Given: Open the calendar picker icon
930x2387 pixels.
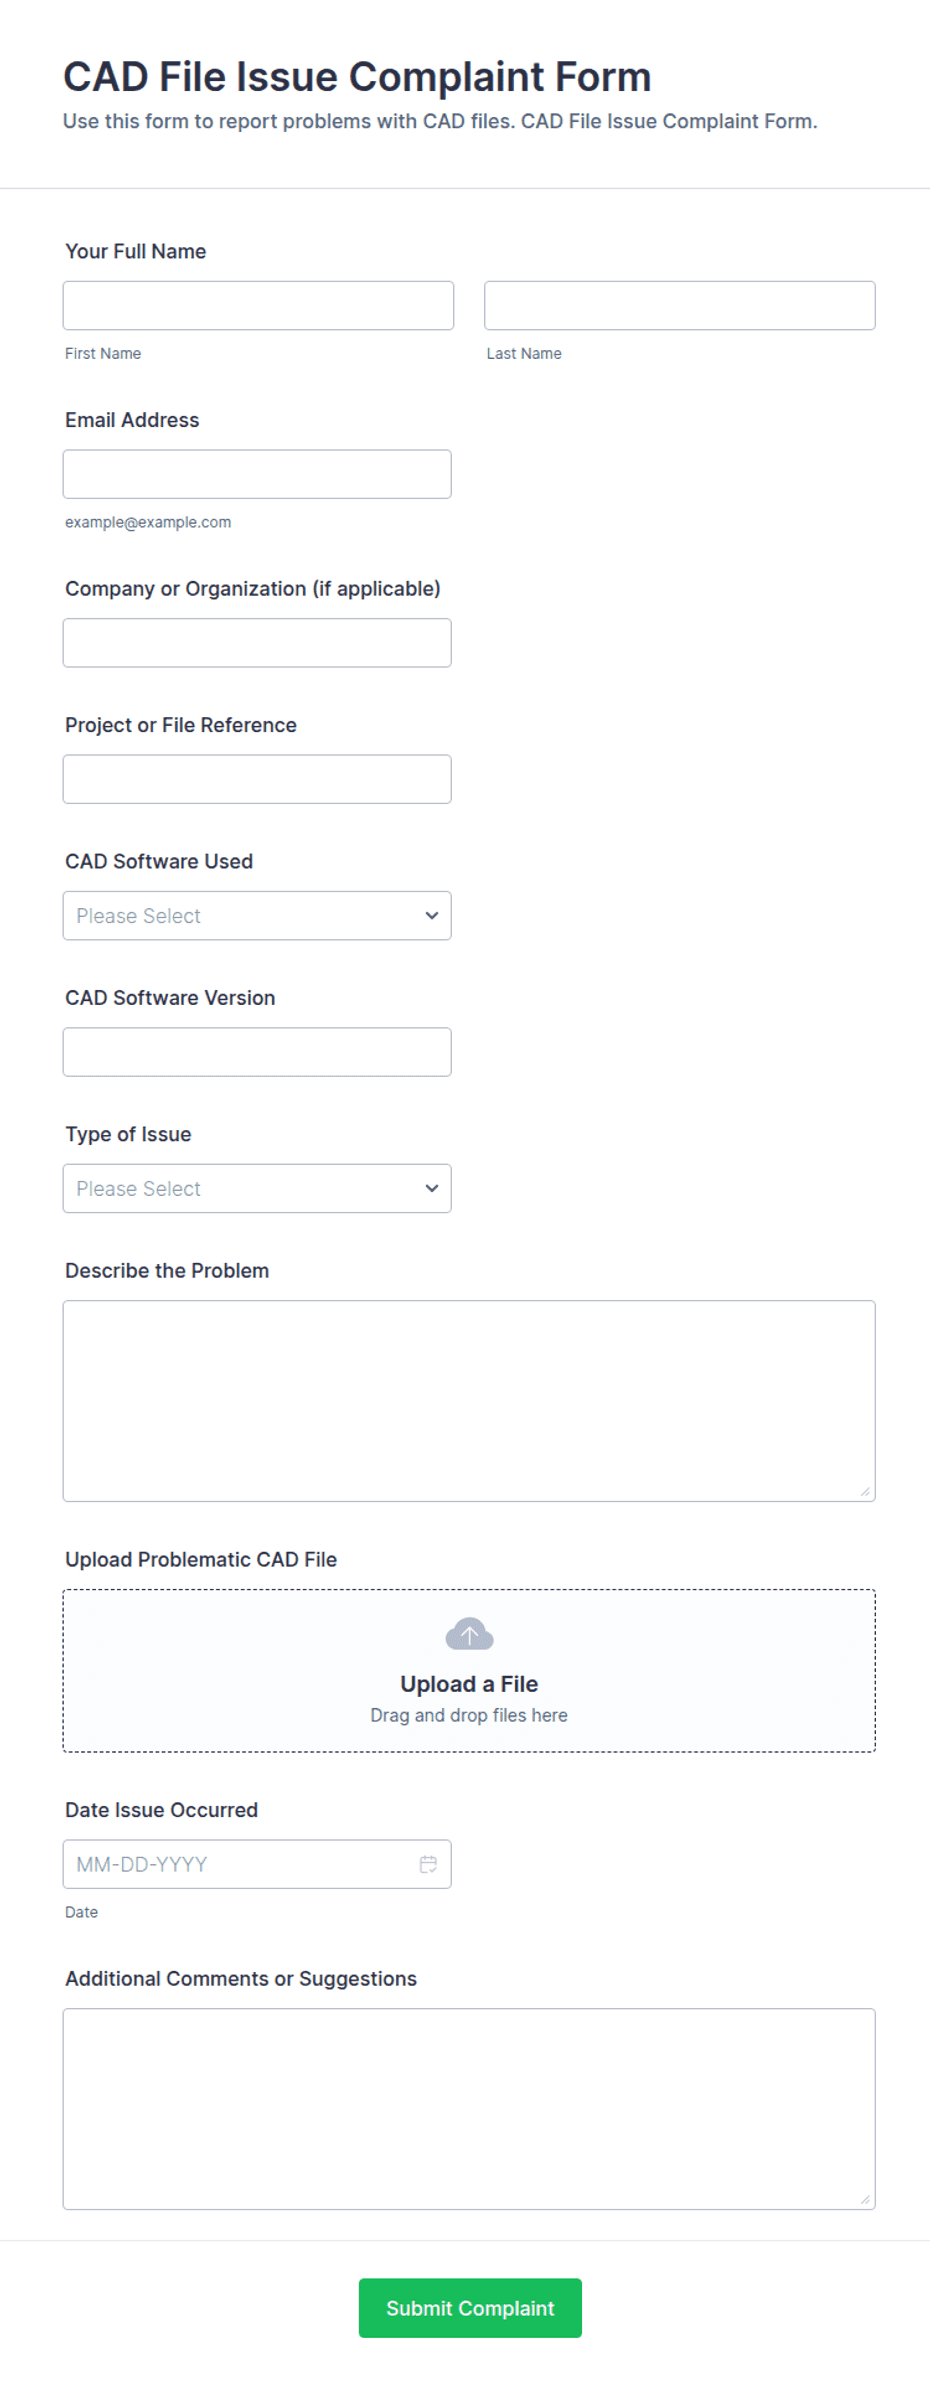Looking at the screenshot, I should (x=428, y=1864).
